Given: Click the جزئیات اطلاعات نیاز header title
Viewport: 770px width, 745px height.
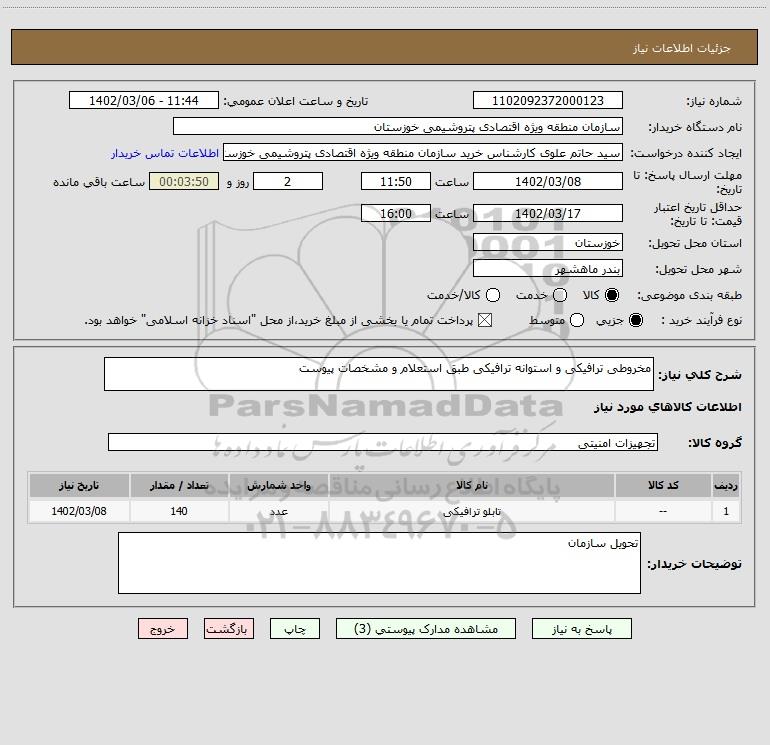Looking at the screenshot, I should click(682, 48).
